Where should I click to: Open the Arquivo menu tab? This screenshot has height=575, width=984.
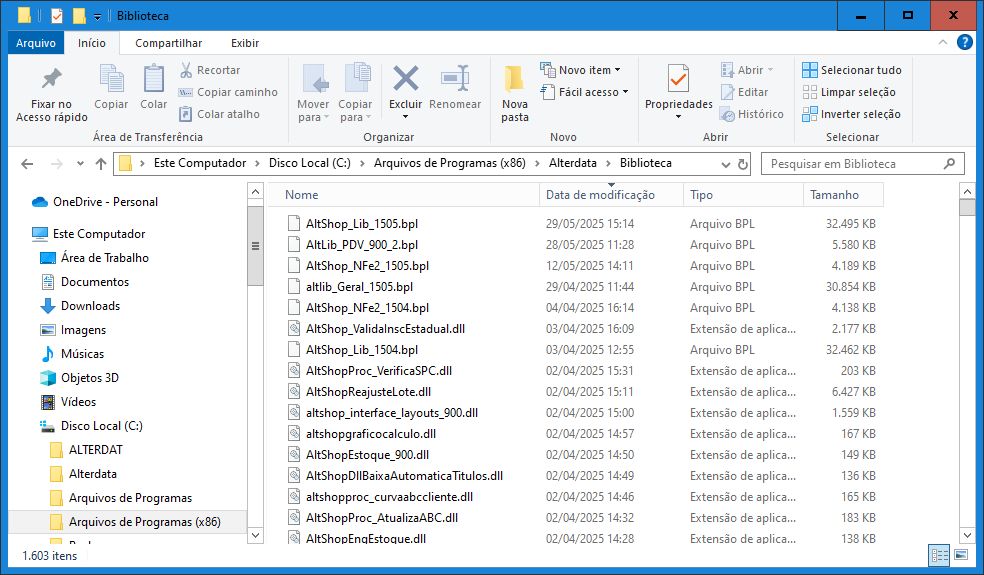(x=36, y=43)
